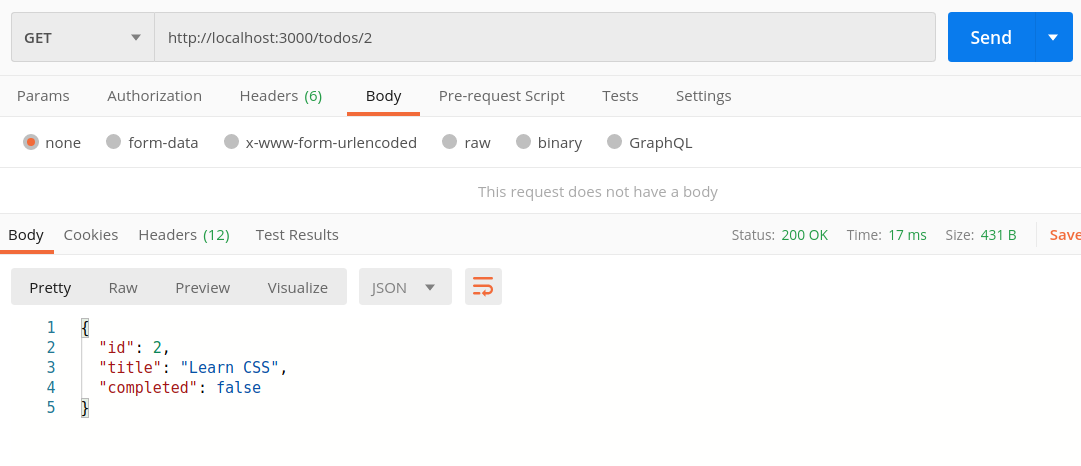This screenshot has height=466, width=1081.
Task: Click the Save response link
Action: click(1064, 235)
